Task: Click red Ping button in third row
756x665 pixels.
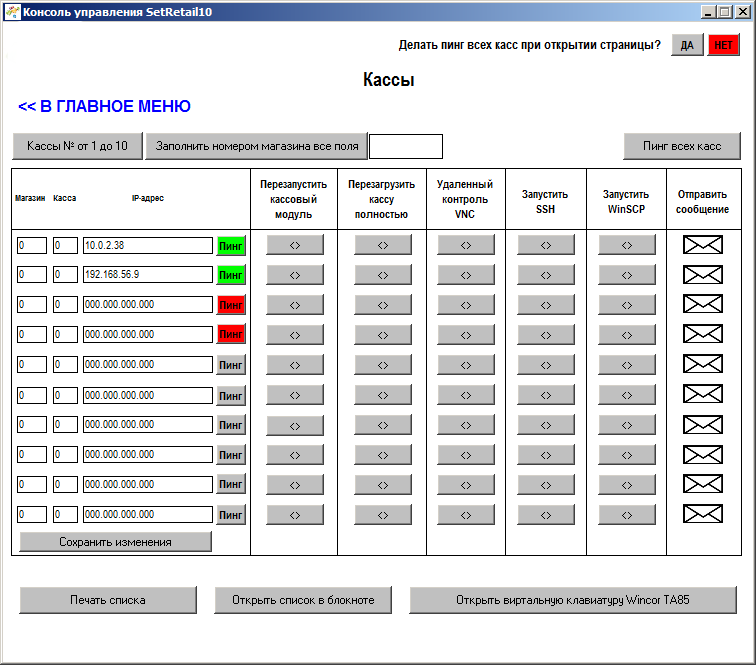Action: pos(231,305)
